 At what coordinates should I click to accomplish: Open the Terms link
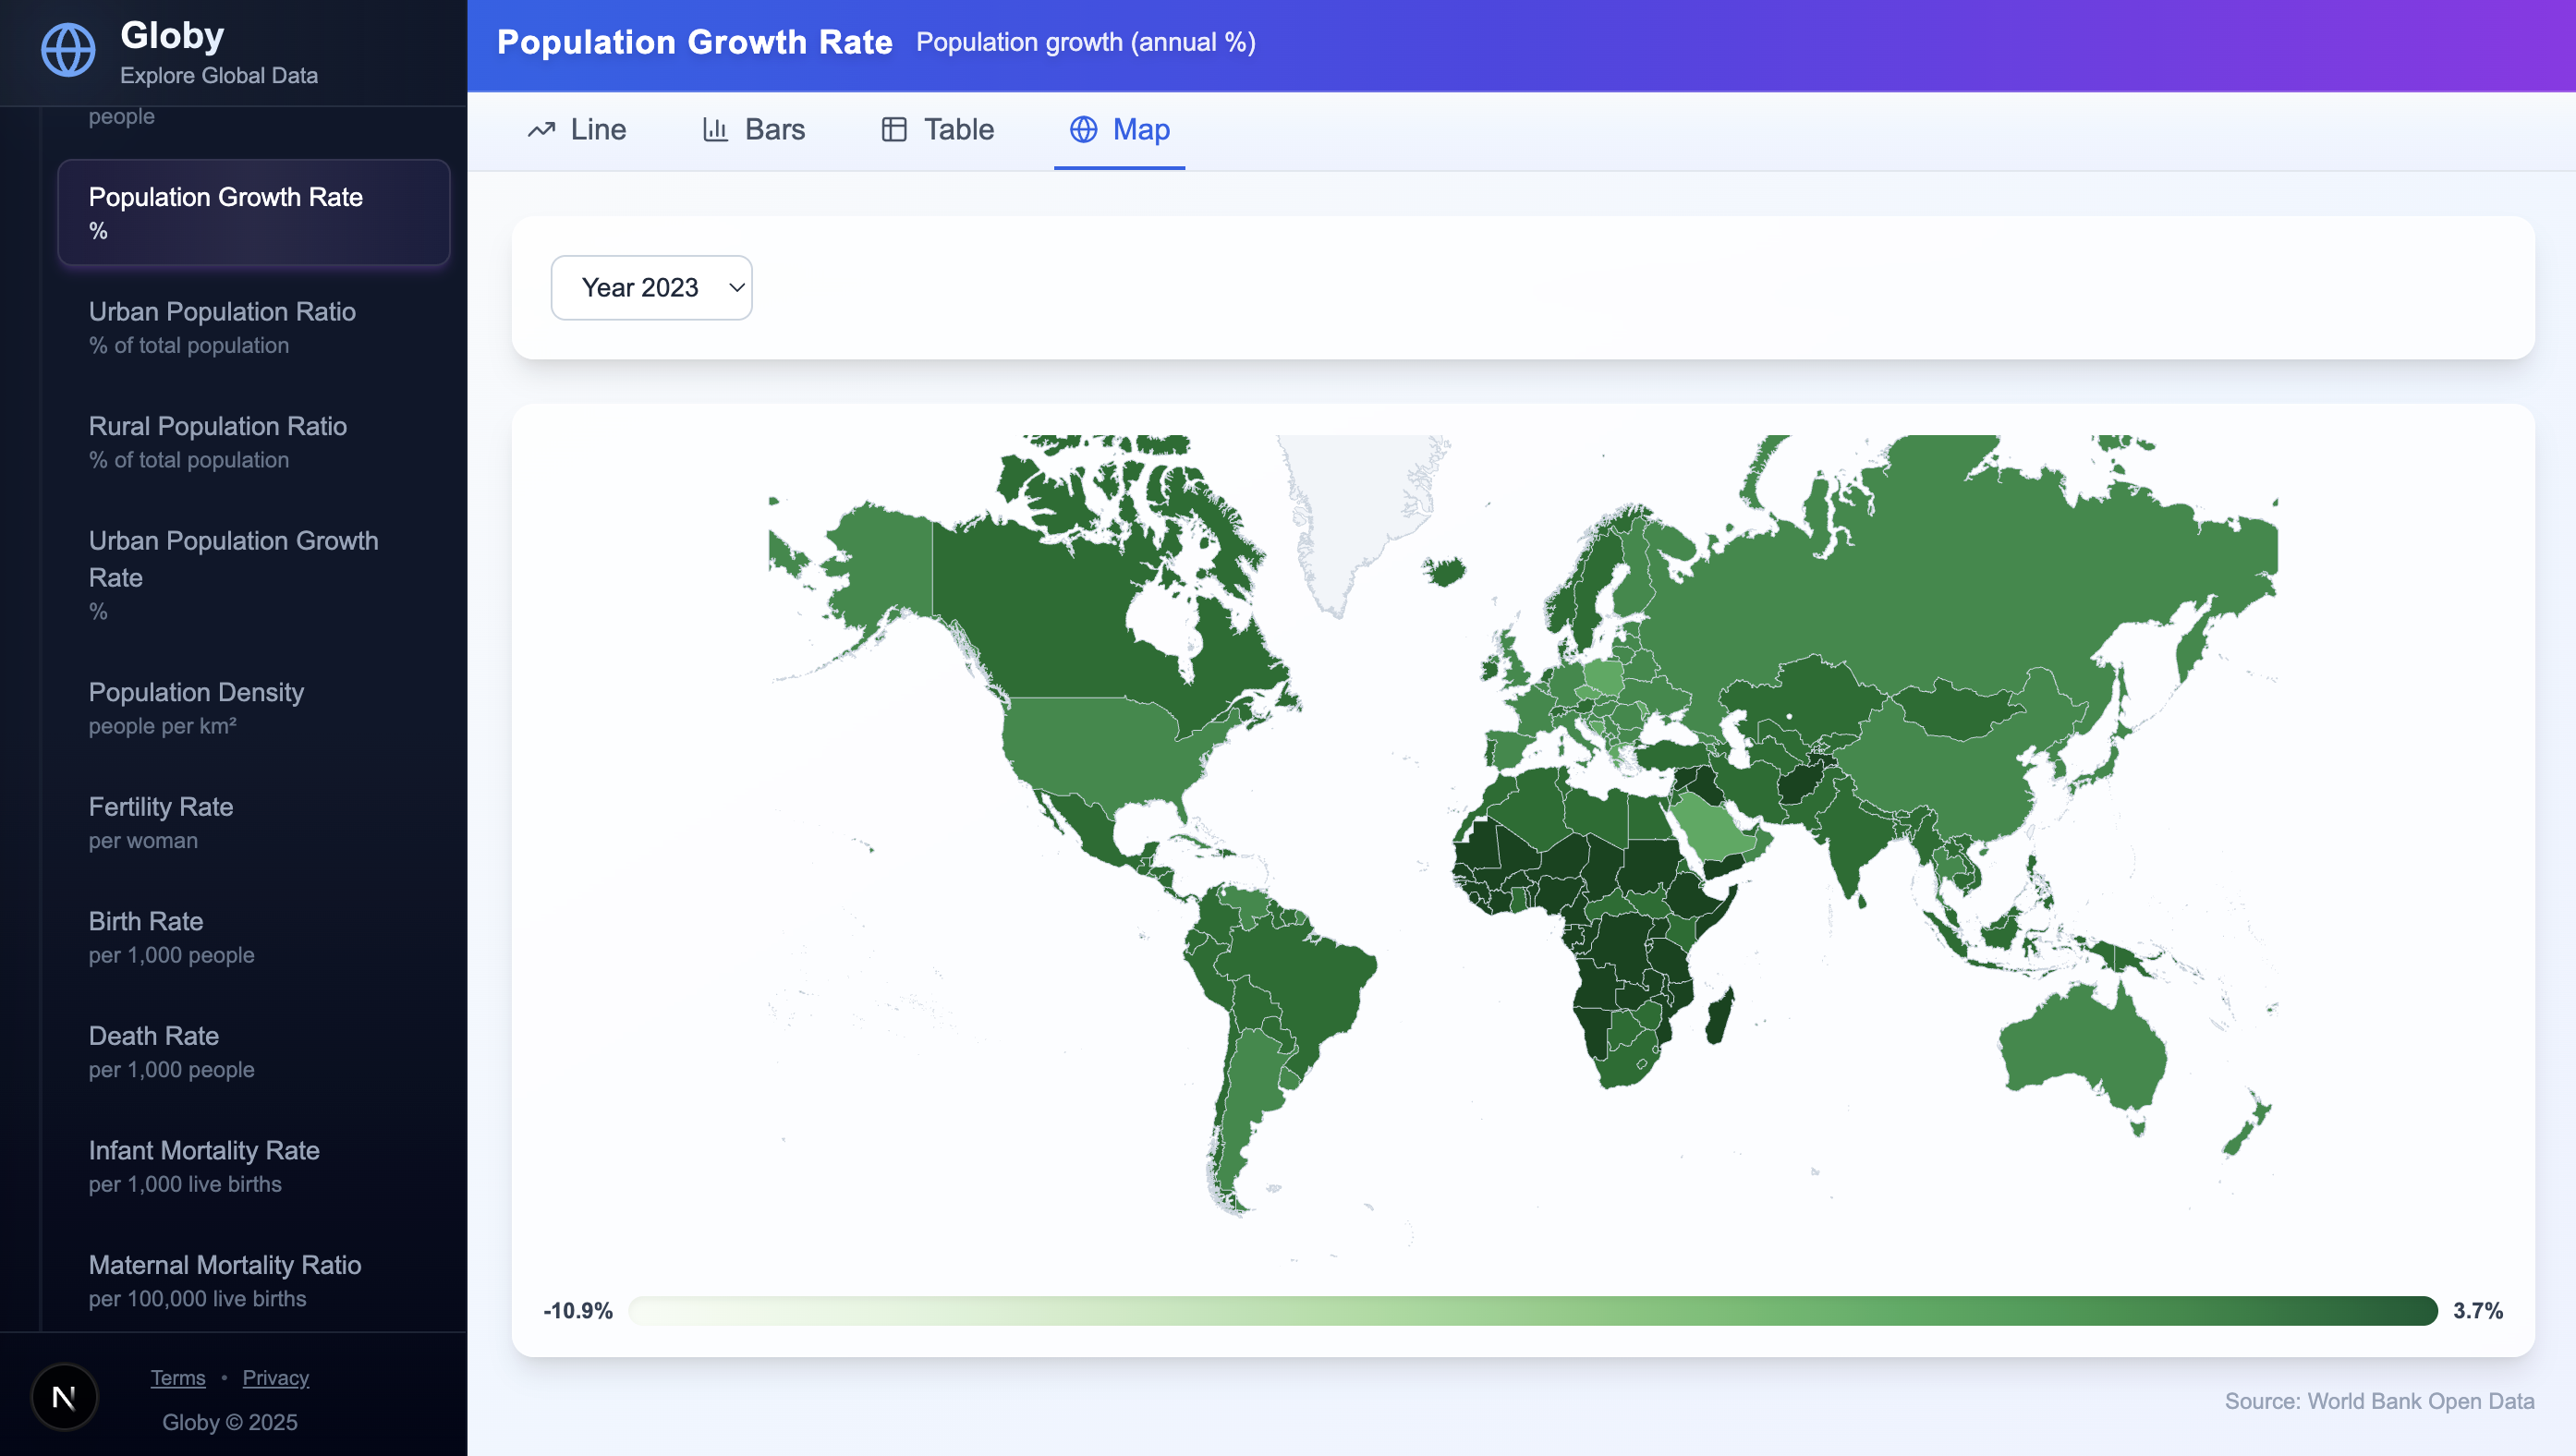178,1378
